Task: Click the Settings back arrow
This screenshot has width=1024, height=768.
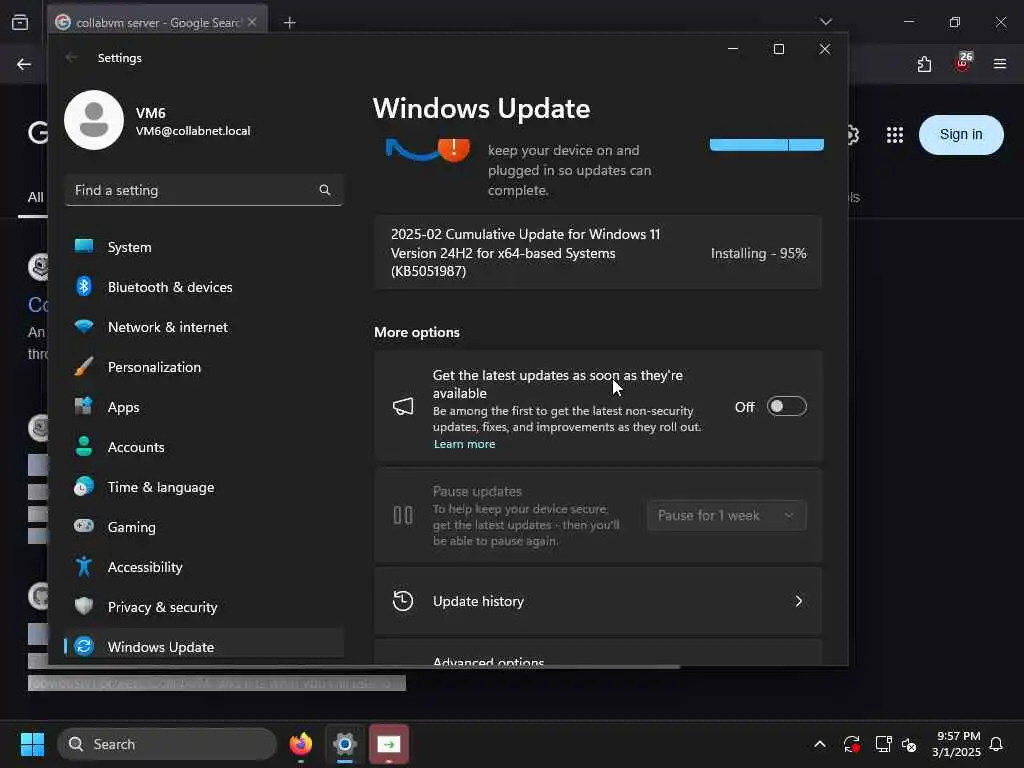Action: coord(72,57)
